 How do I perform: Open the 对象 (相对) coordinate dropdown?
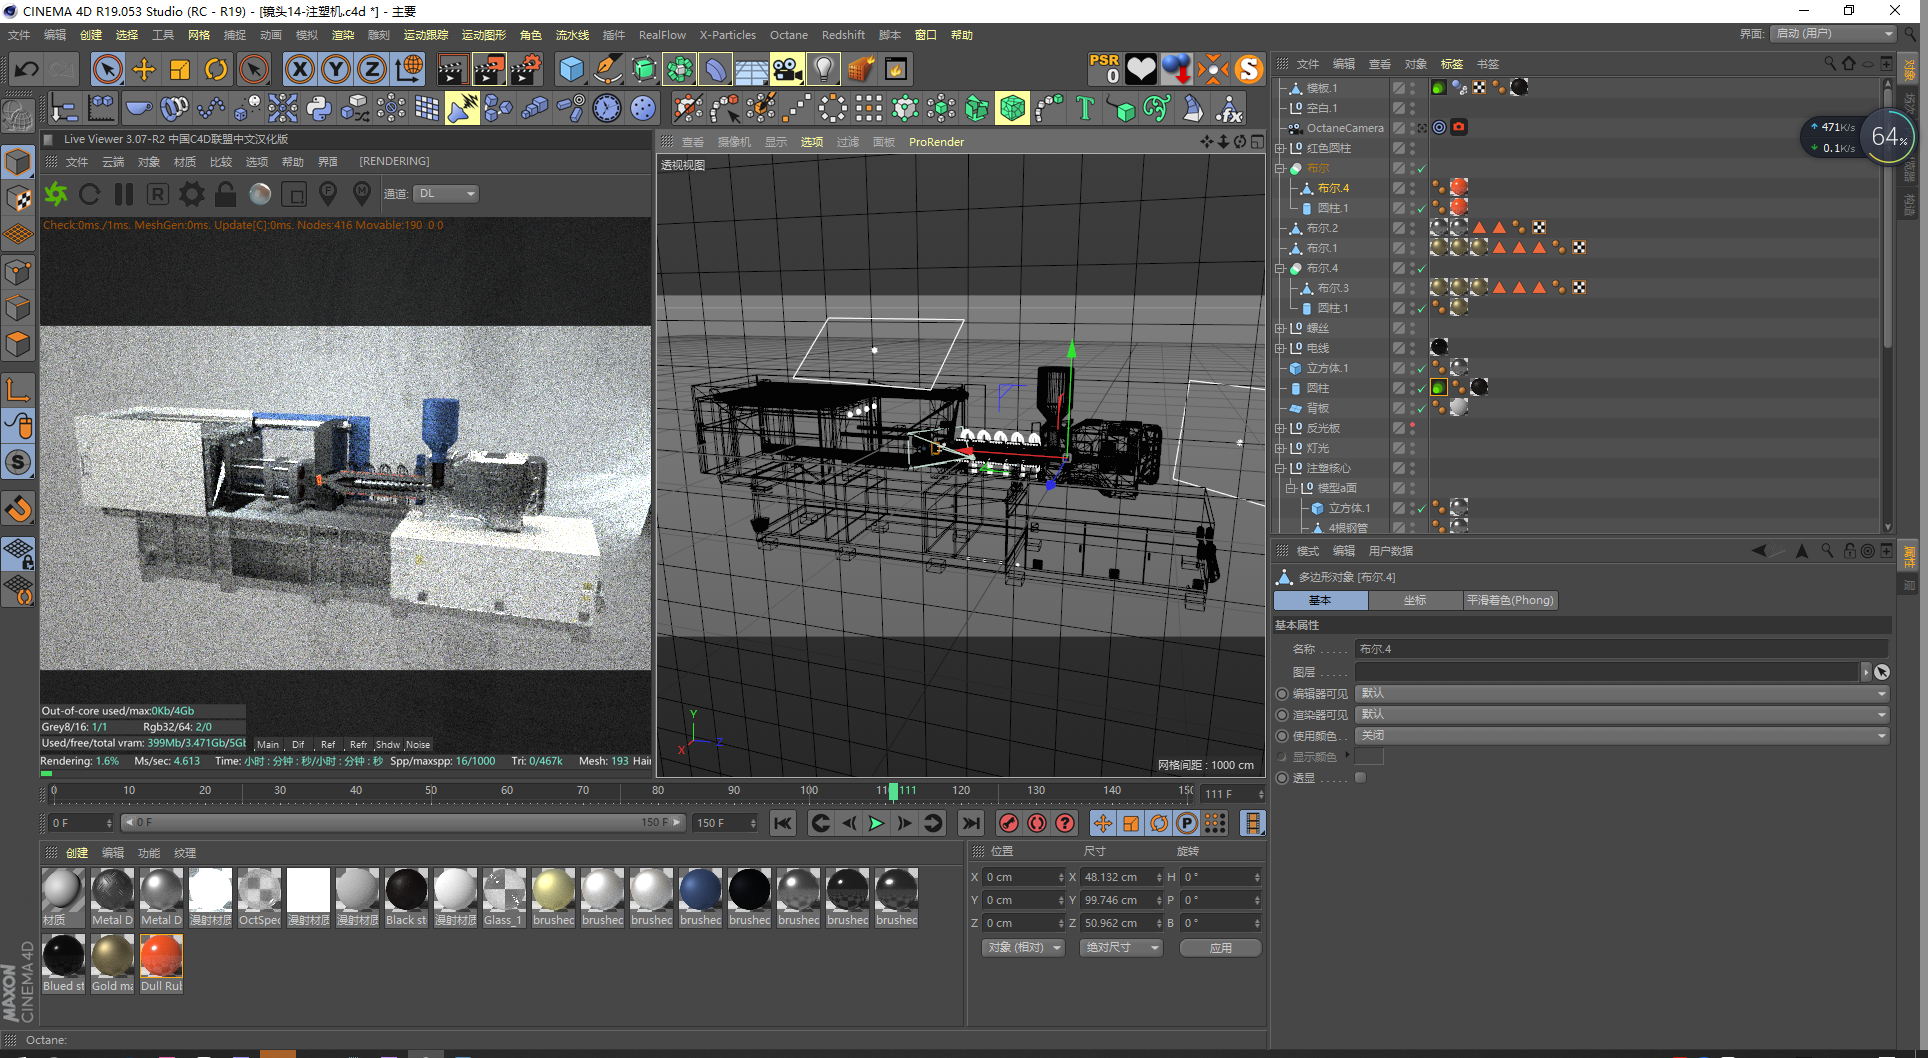tap(1023, 947)
